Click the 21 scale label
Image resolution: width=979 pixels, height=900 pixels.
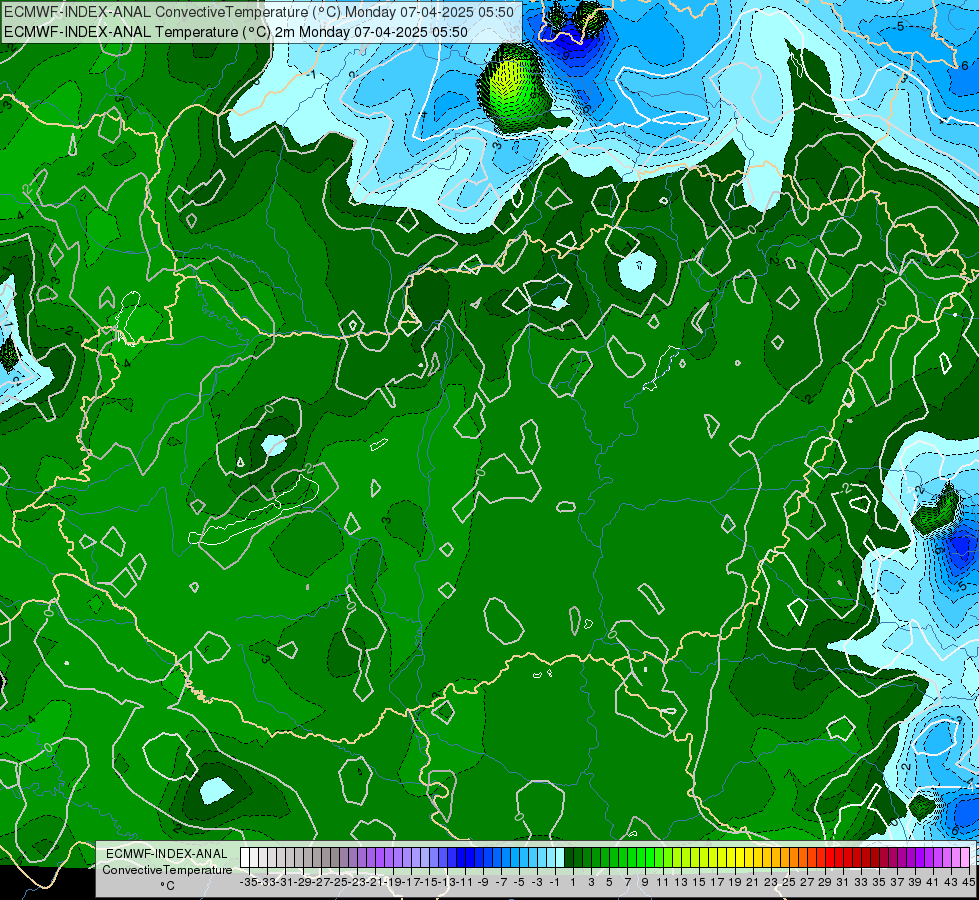coord(753,883)
